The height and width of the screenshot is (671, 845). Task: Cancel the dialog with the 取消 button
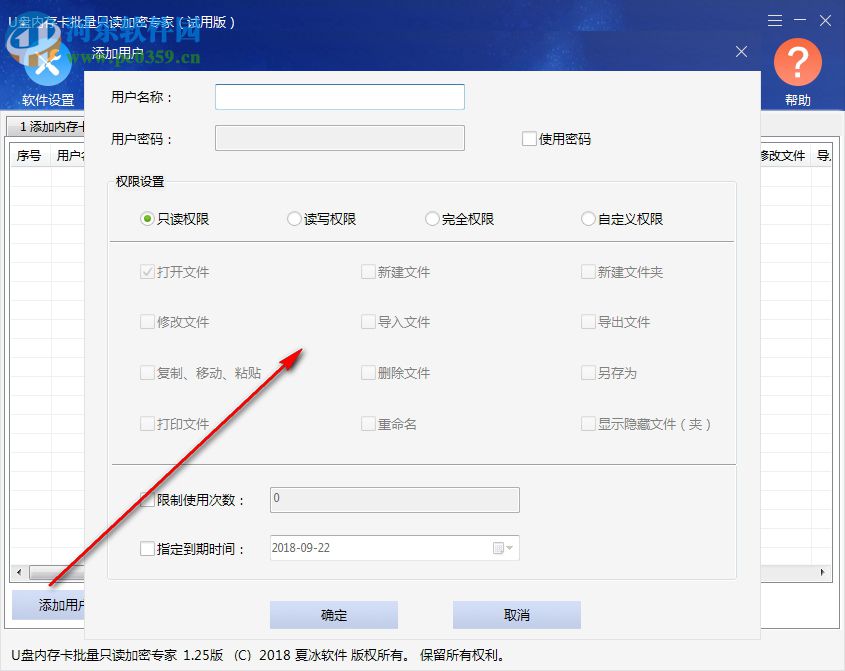coord(516,615)
